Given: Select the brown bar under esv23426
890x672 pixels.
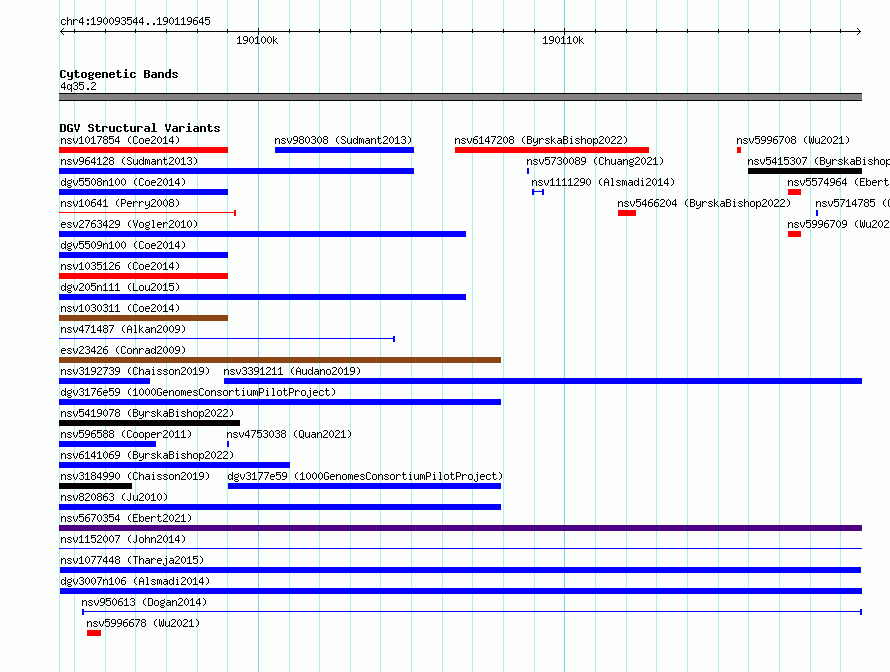Looking at the screenshot, I should click(280, 360).
